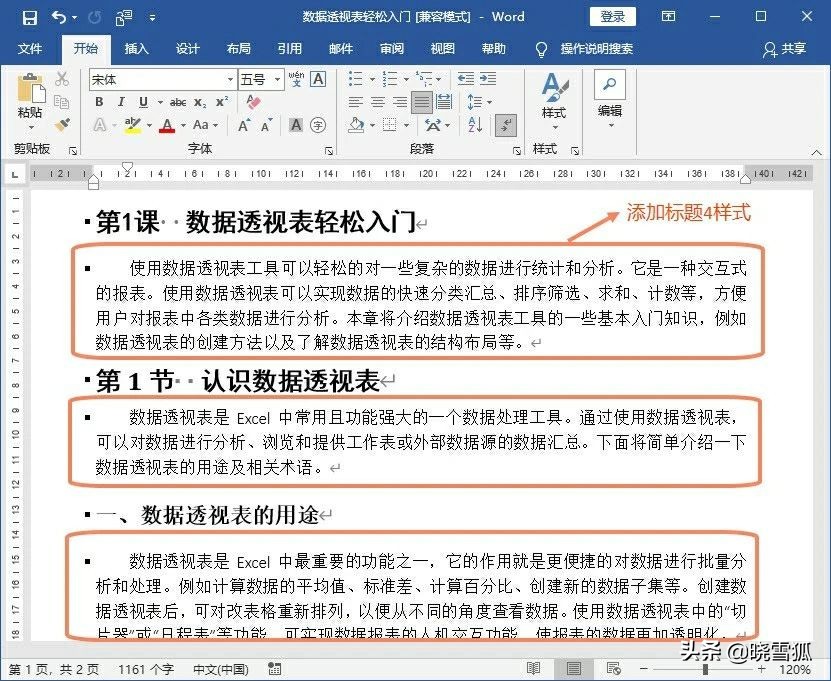Select the Format Painter icon

point(62,124)
